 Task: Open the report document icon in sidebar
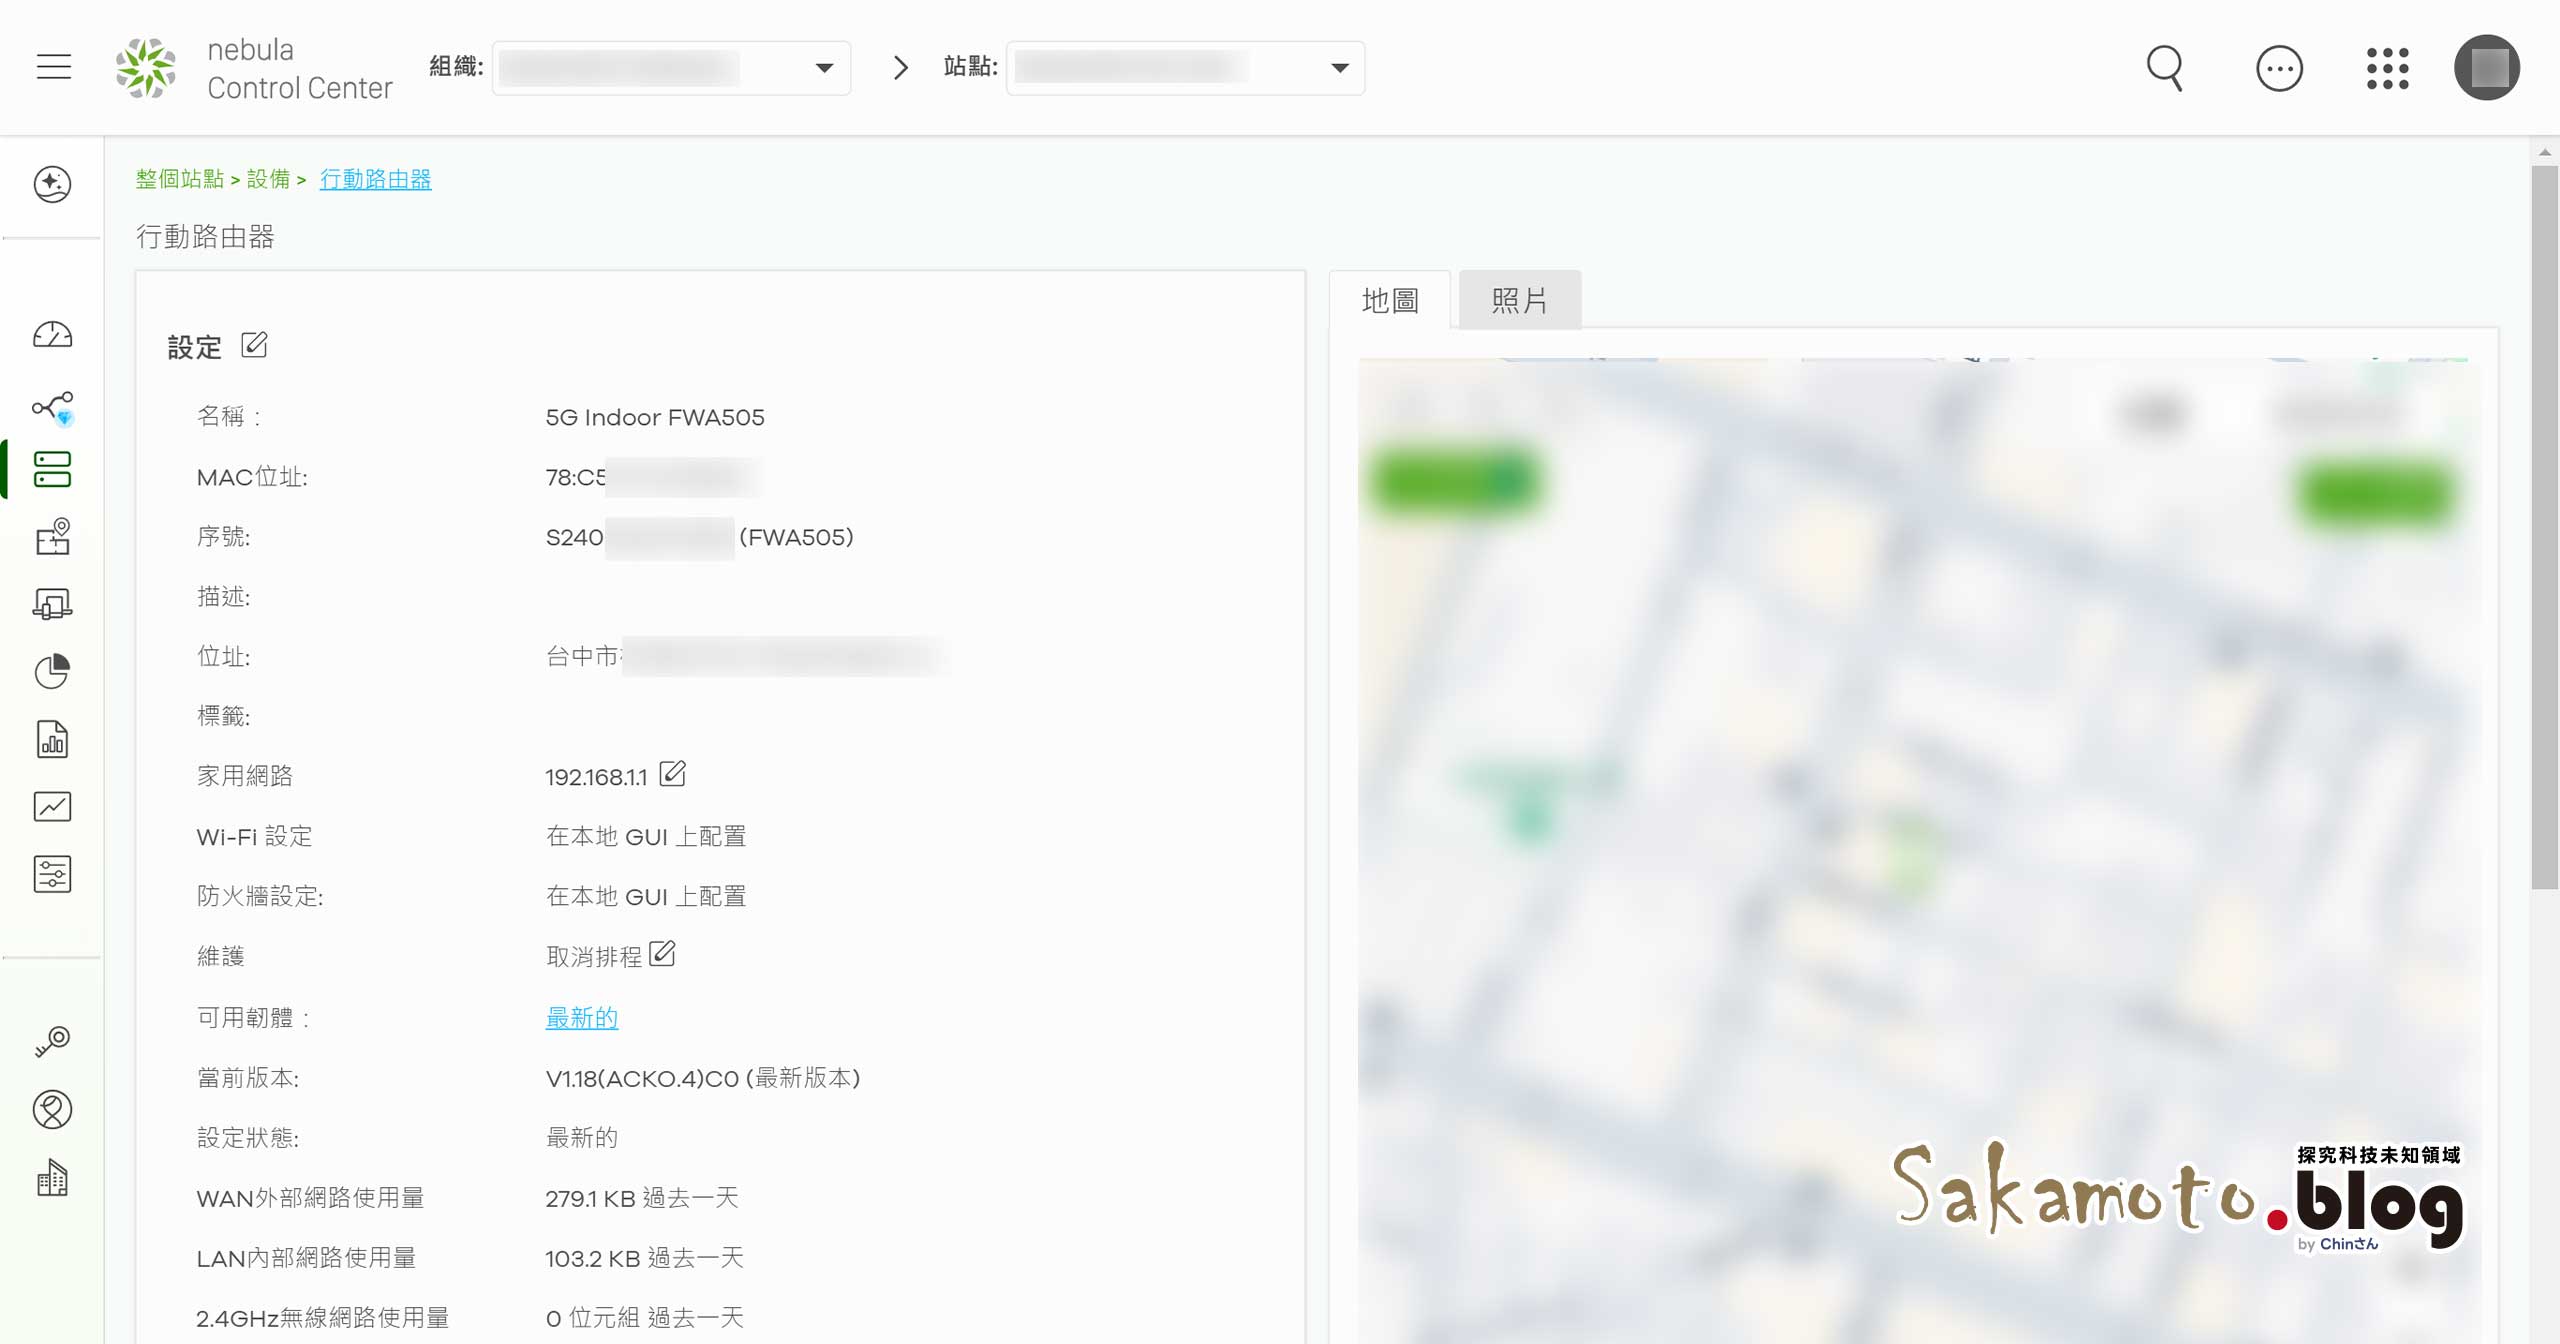[52, 739]
